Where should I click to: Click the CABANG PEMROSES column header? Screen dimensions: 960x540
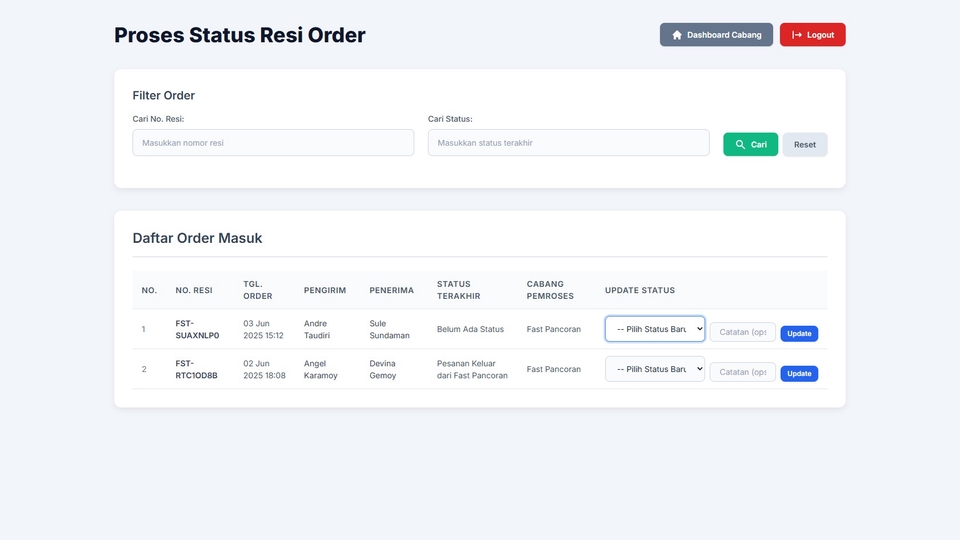(550, 290)
